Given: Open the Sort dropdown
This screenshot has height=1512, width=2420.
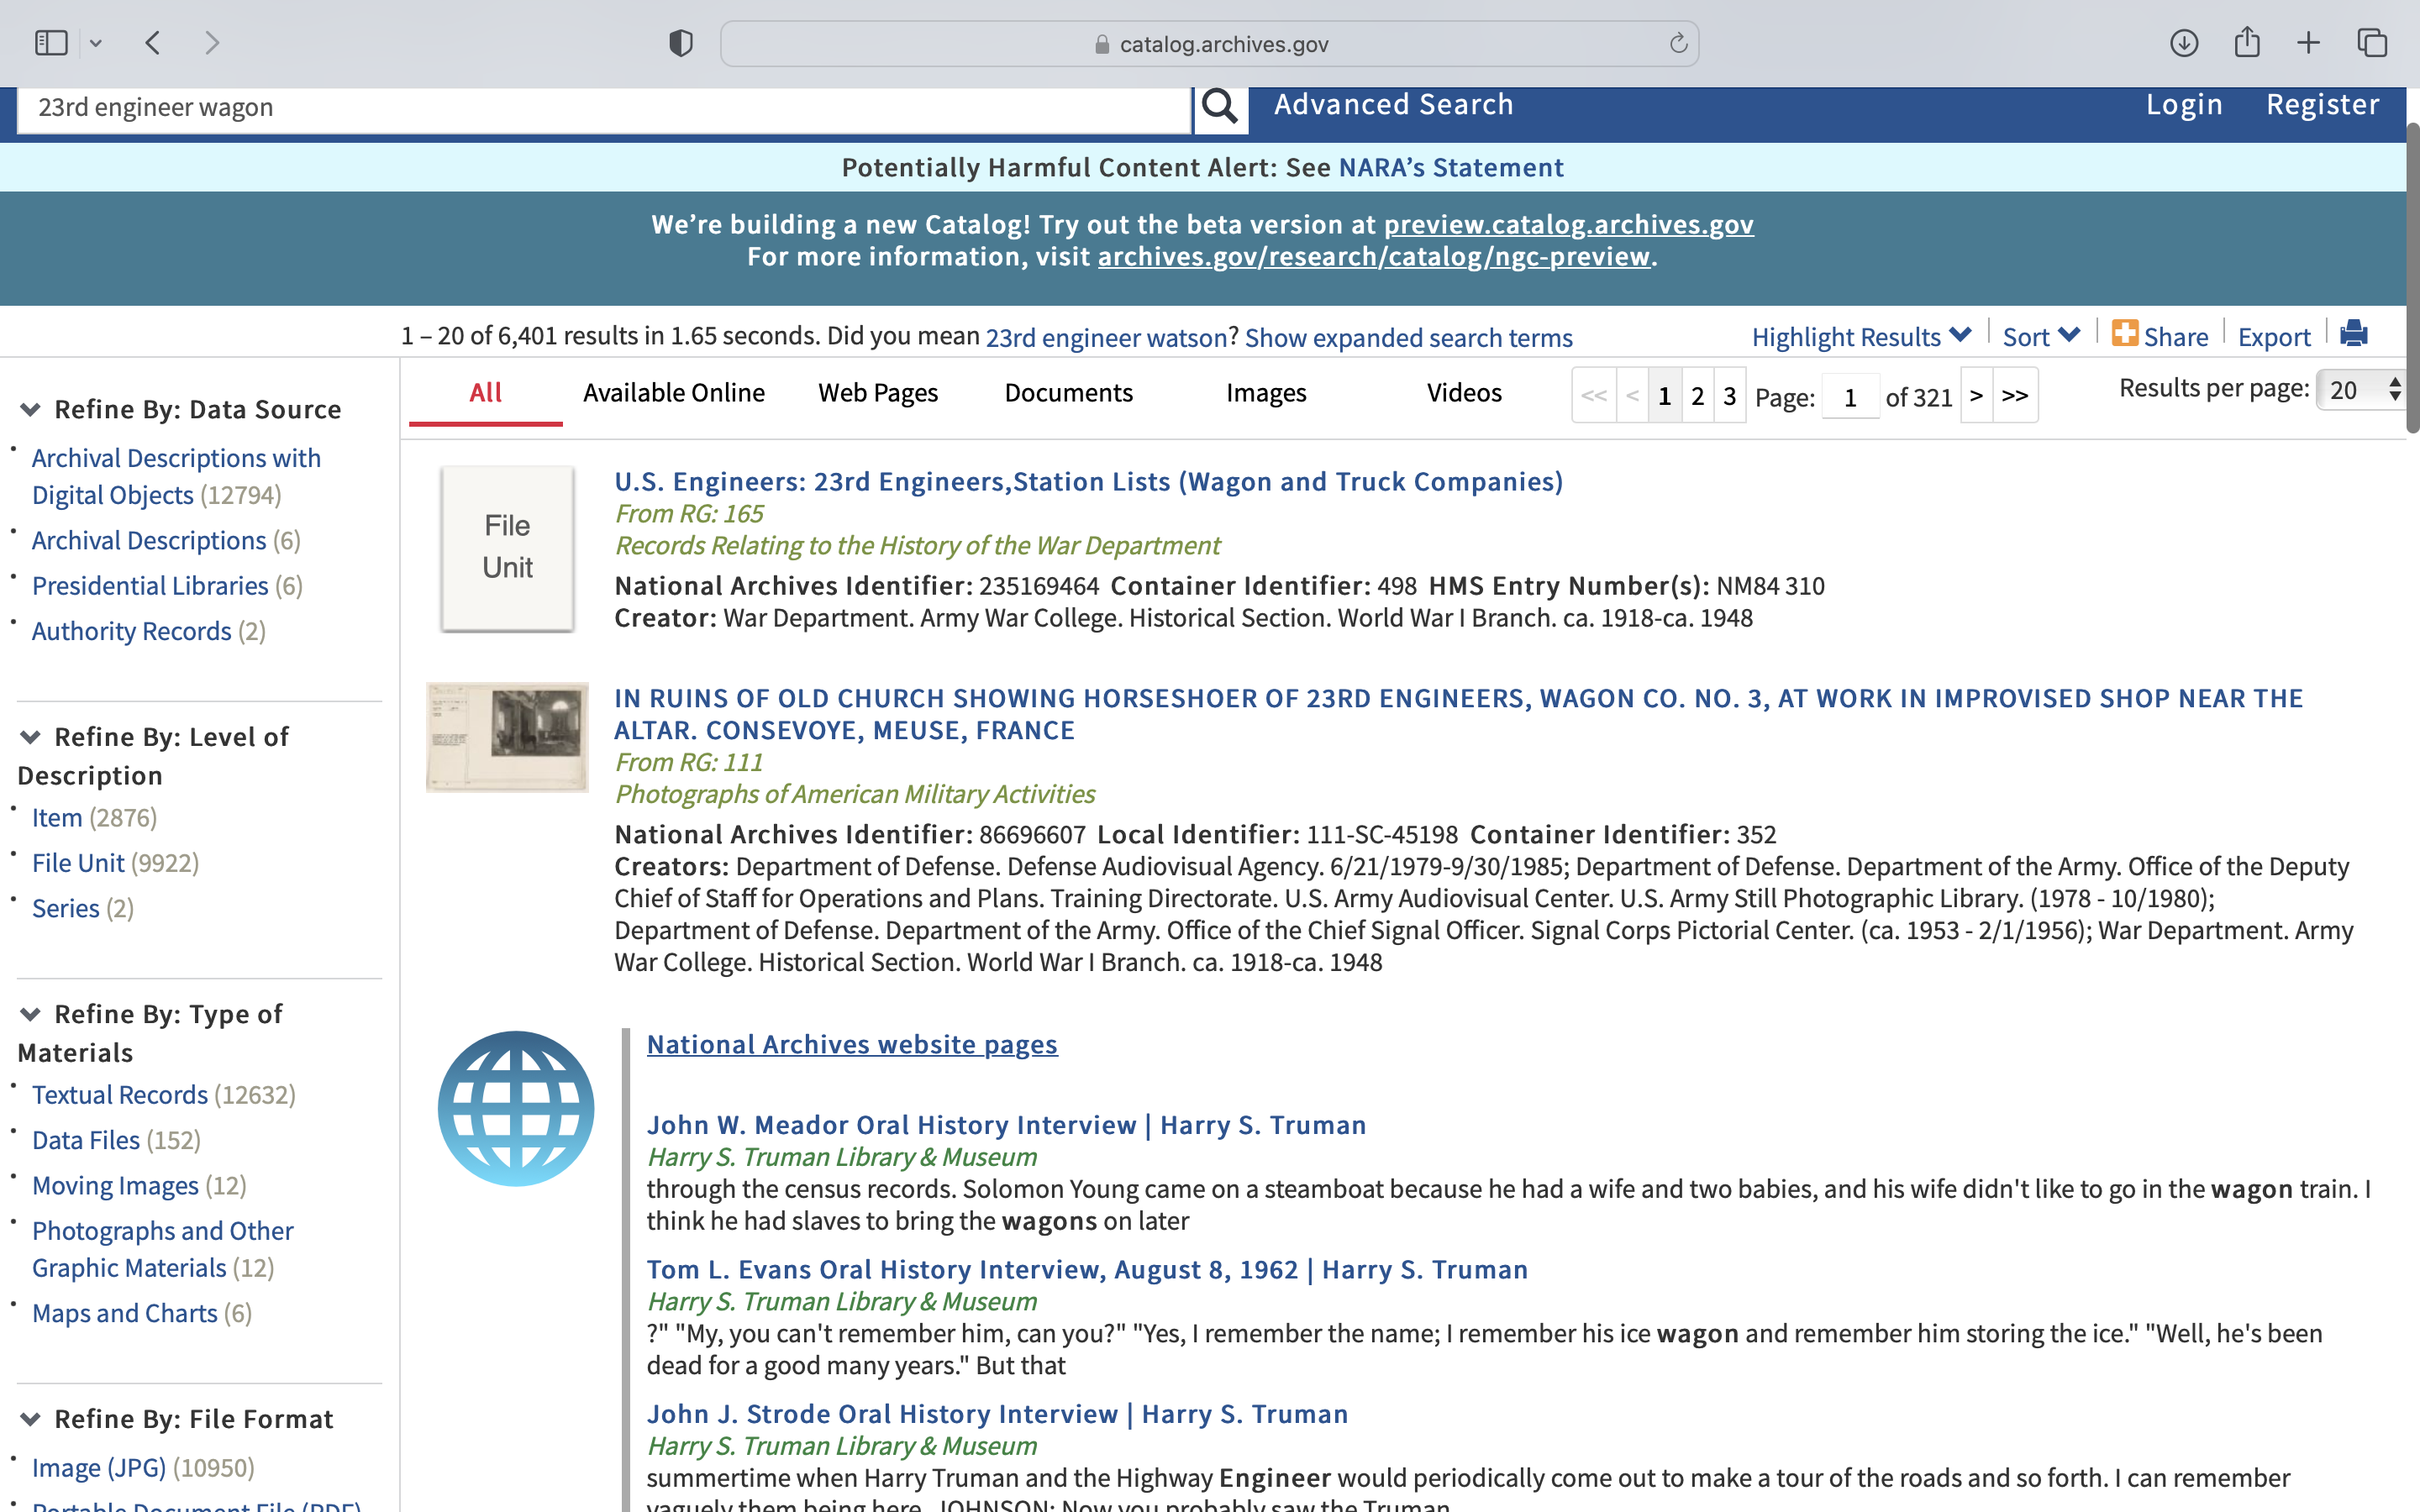Looking at the screenshot, I should 2040,337.
